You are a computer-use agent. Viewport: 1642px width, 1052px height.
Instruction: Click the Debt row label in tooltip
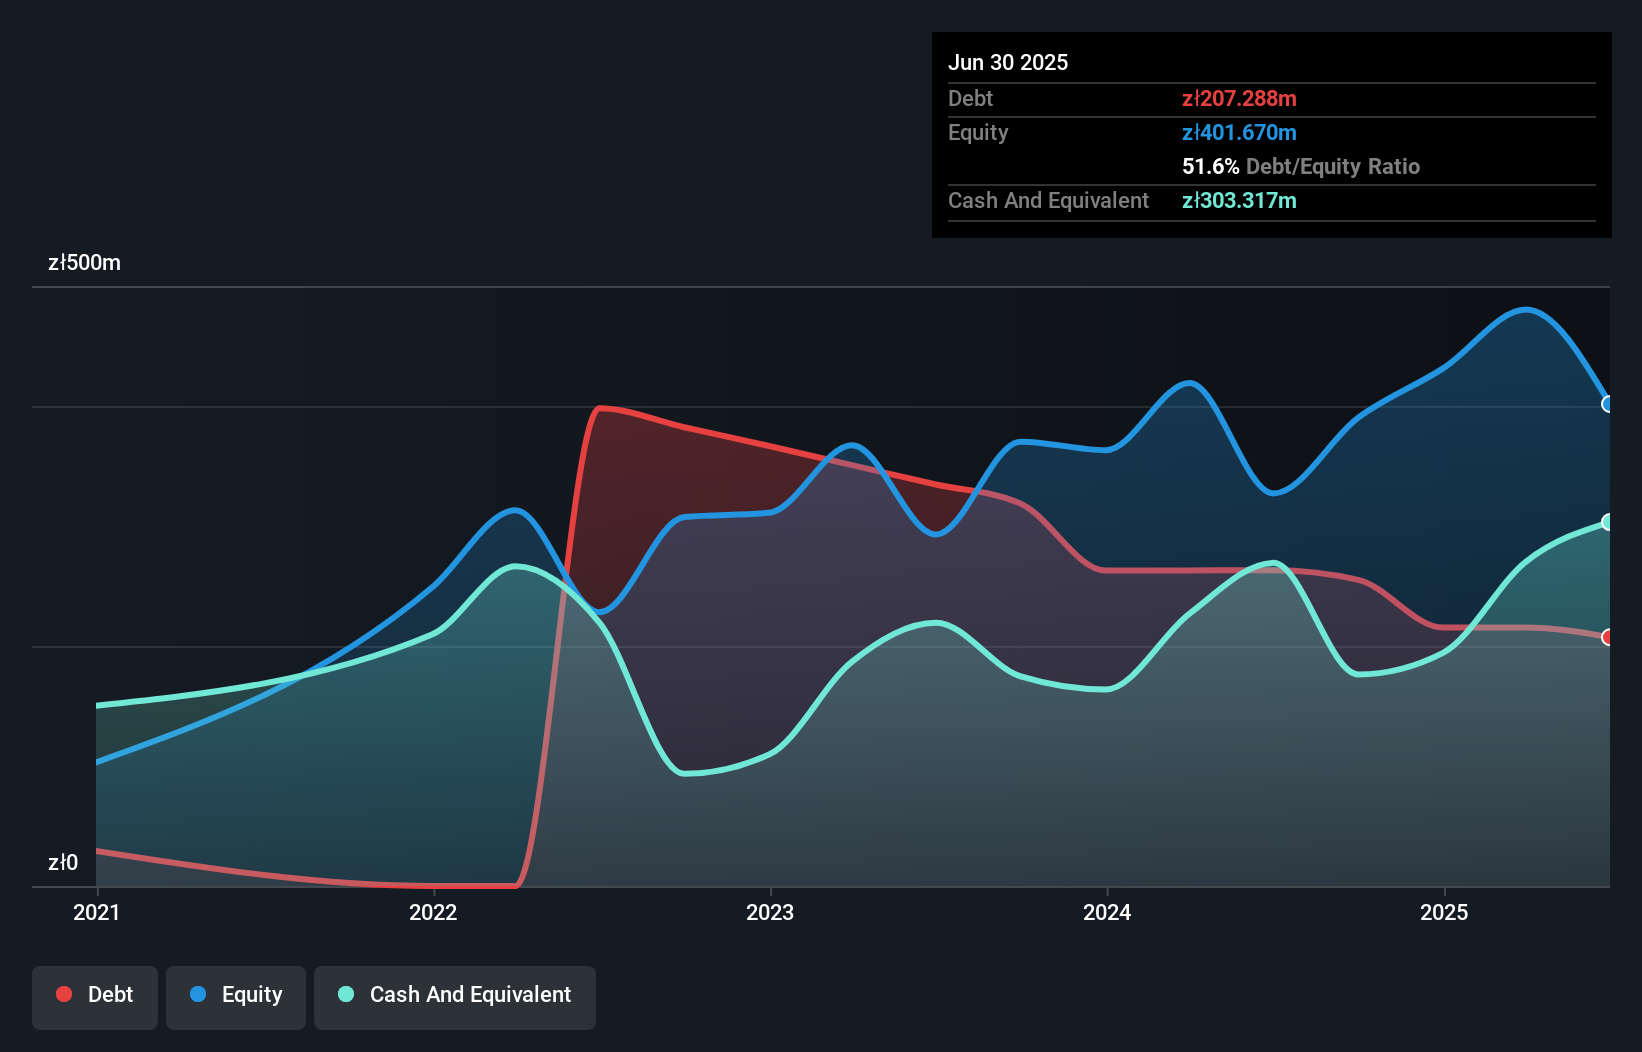[x=970, y=98]
